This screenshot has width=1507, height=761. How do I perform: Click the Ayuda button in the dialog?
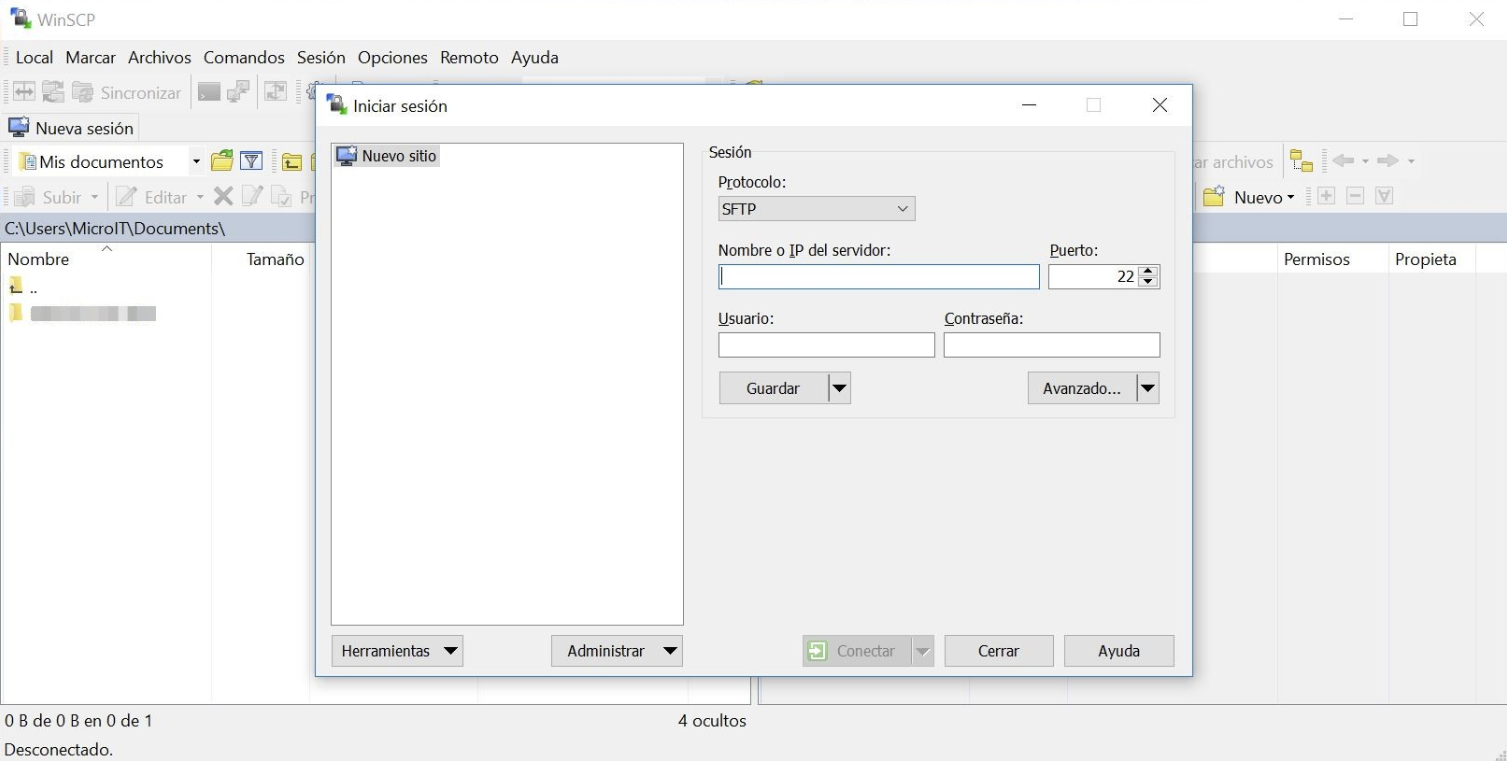(1119, 651)
